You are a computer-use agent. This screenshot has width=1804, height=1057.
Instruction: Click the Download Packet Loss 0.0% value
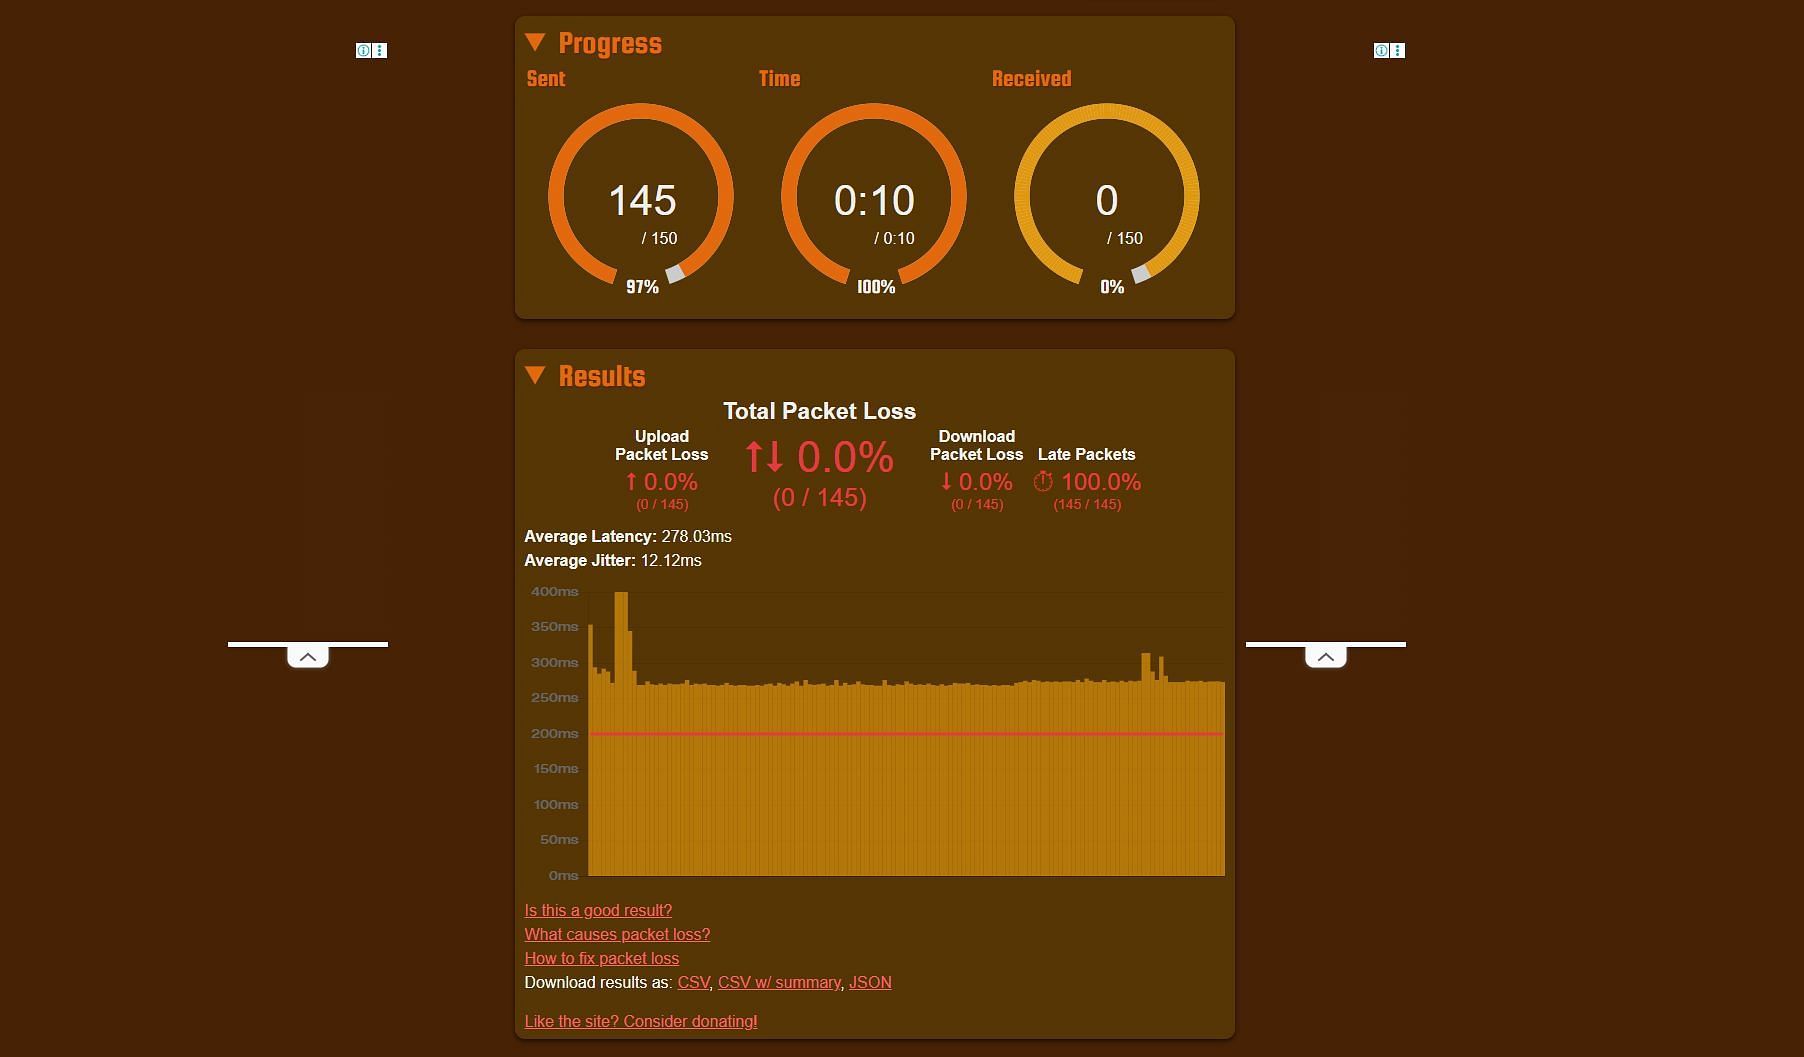pos(985,482)
